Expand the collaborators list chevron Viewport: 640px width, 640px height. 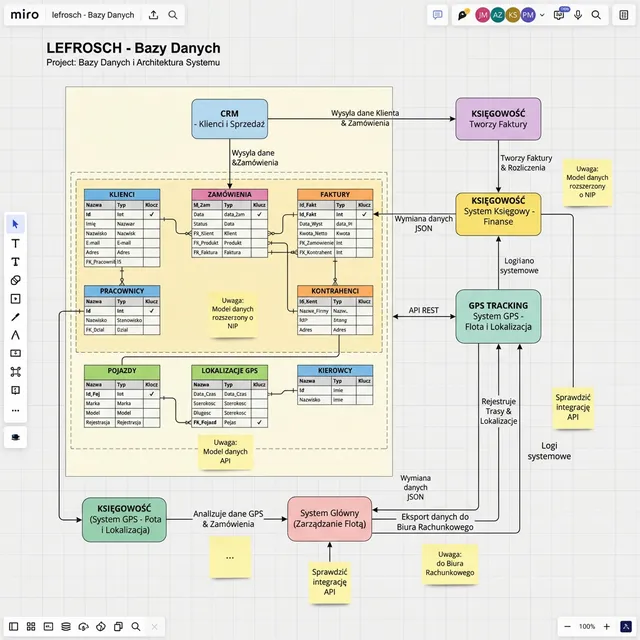coord(542,15)
